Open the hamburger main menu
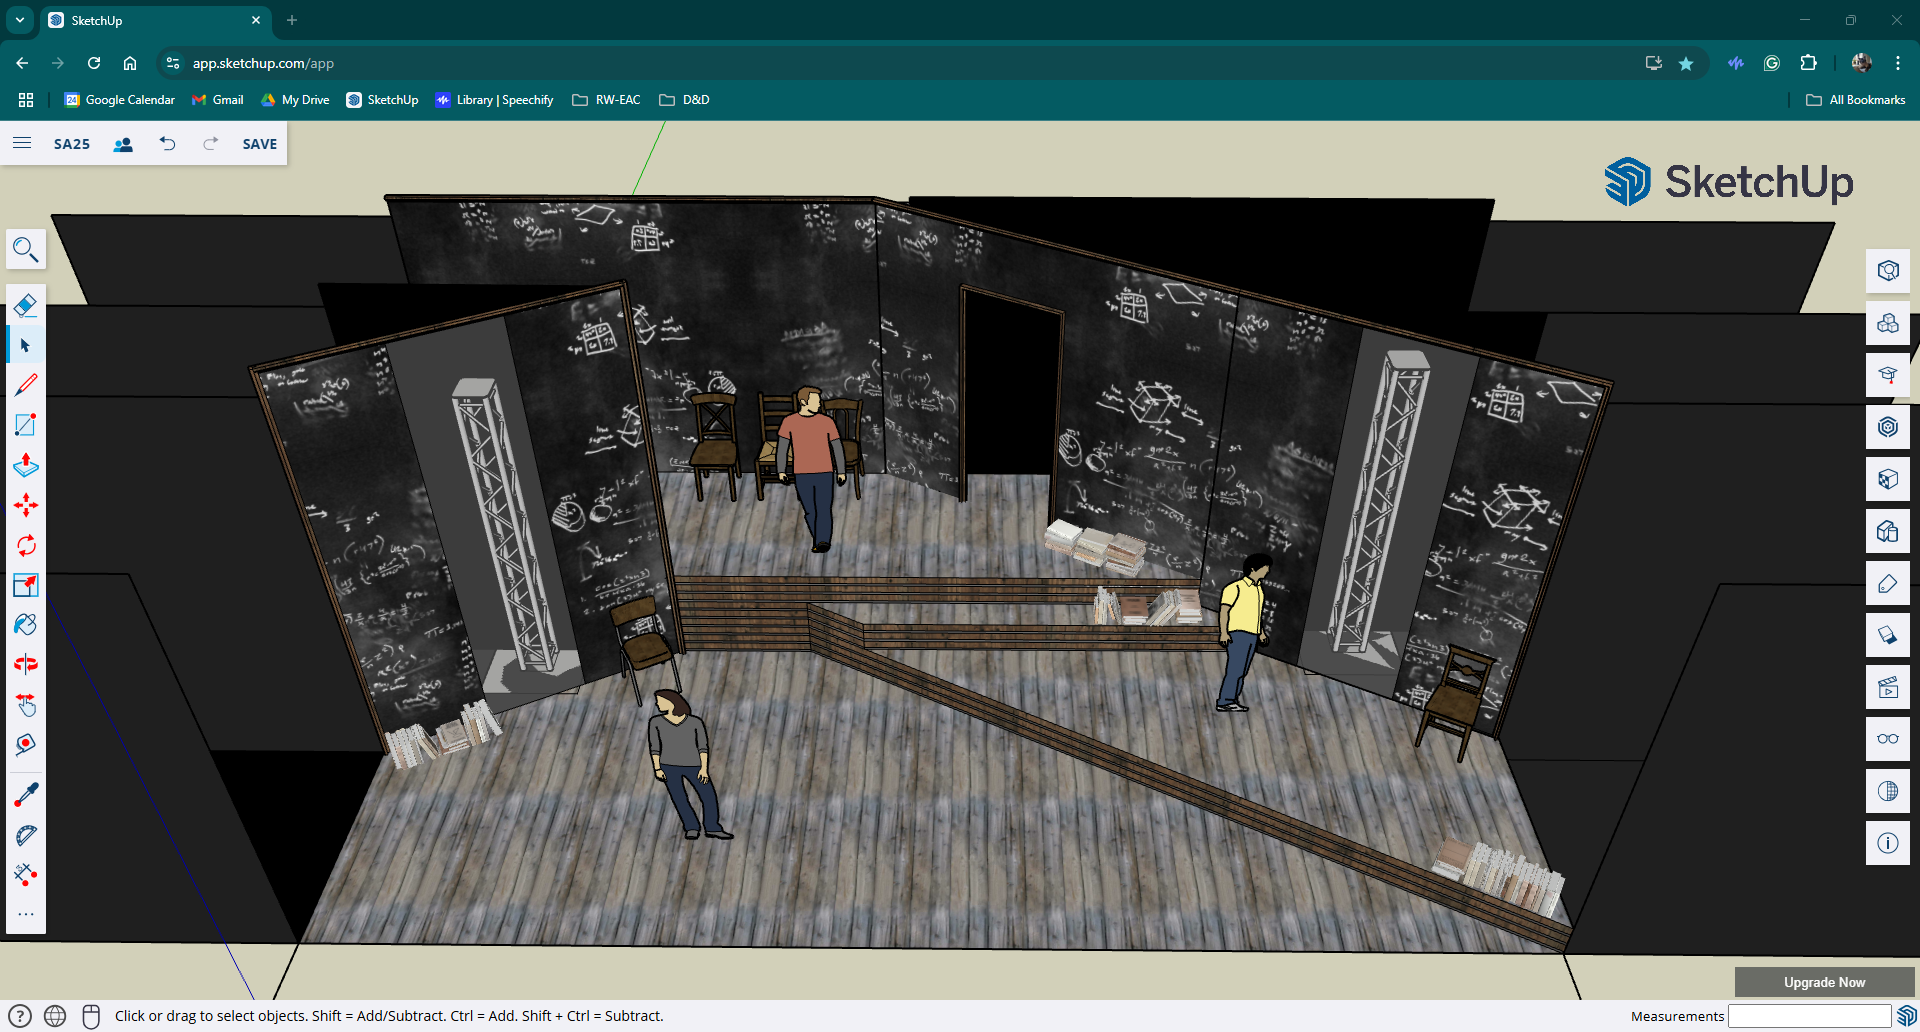 [22, 143]
